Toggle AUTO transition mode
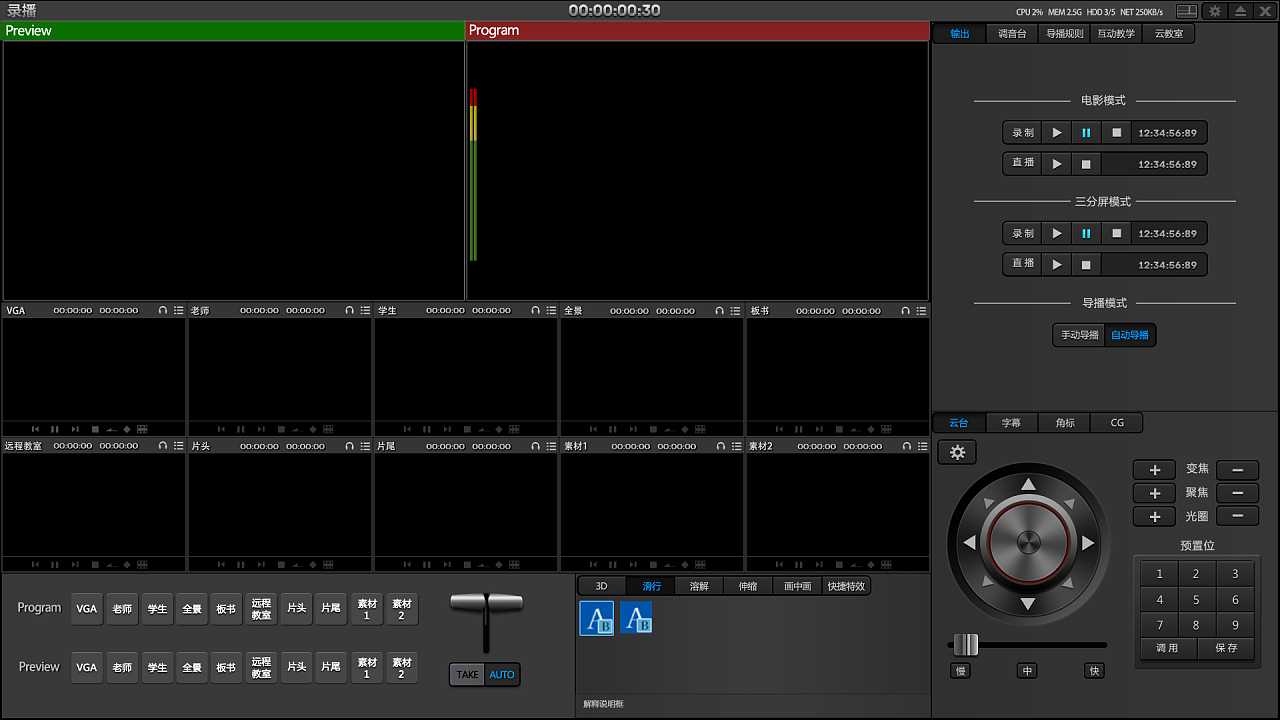This screenshot has width=1280, height=720. point(502,674)
